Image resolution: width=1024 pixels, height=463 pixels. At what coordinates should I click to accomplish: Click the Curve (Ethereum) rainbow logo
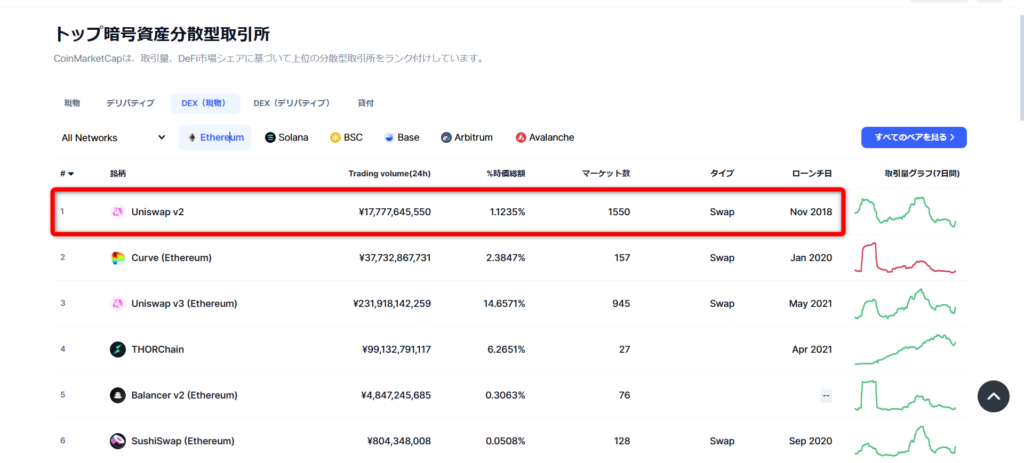pyautogui.click(x=118, y=258)
